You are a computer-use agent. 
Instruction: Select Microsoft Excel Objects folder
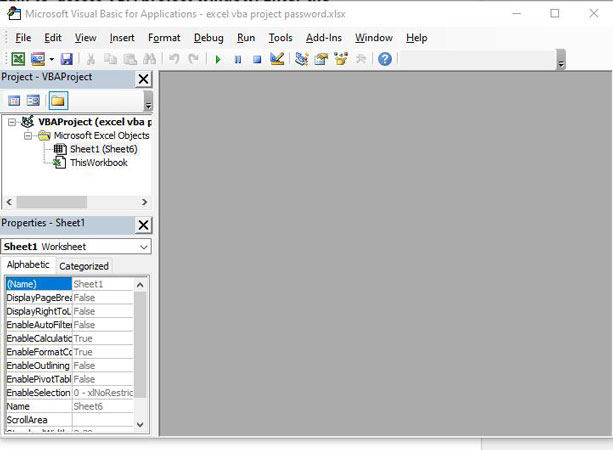point(101,136)
